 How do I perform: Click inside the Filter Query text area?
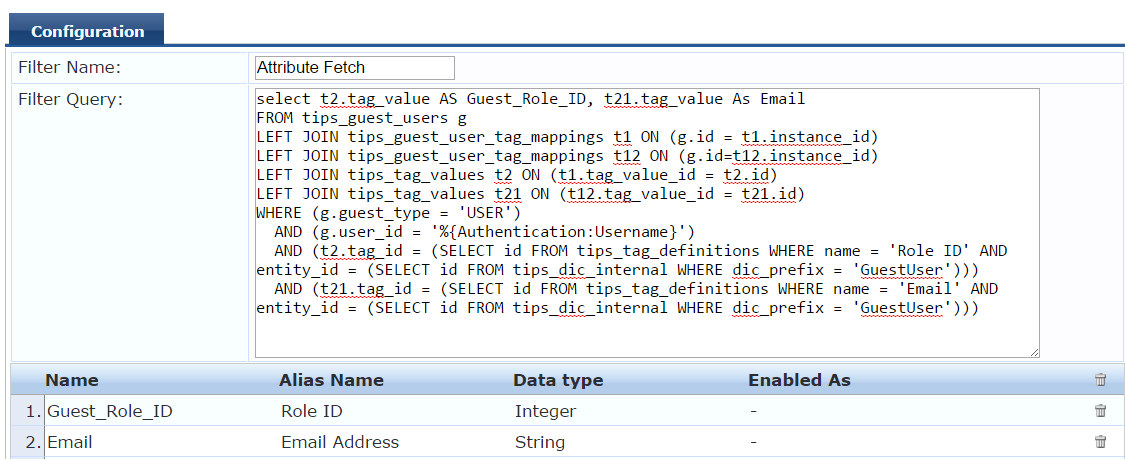[646, 223]
